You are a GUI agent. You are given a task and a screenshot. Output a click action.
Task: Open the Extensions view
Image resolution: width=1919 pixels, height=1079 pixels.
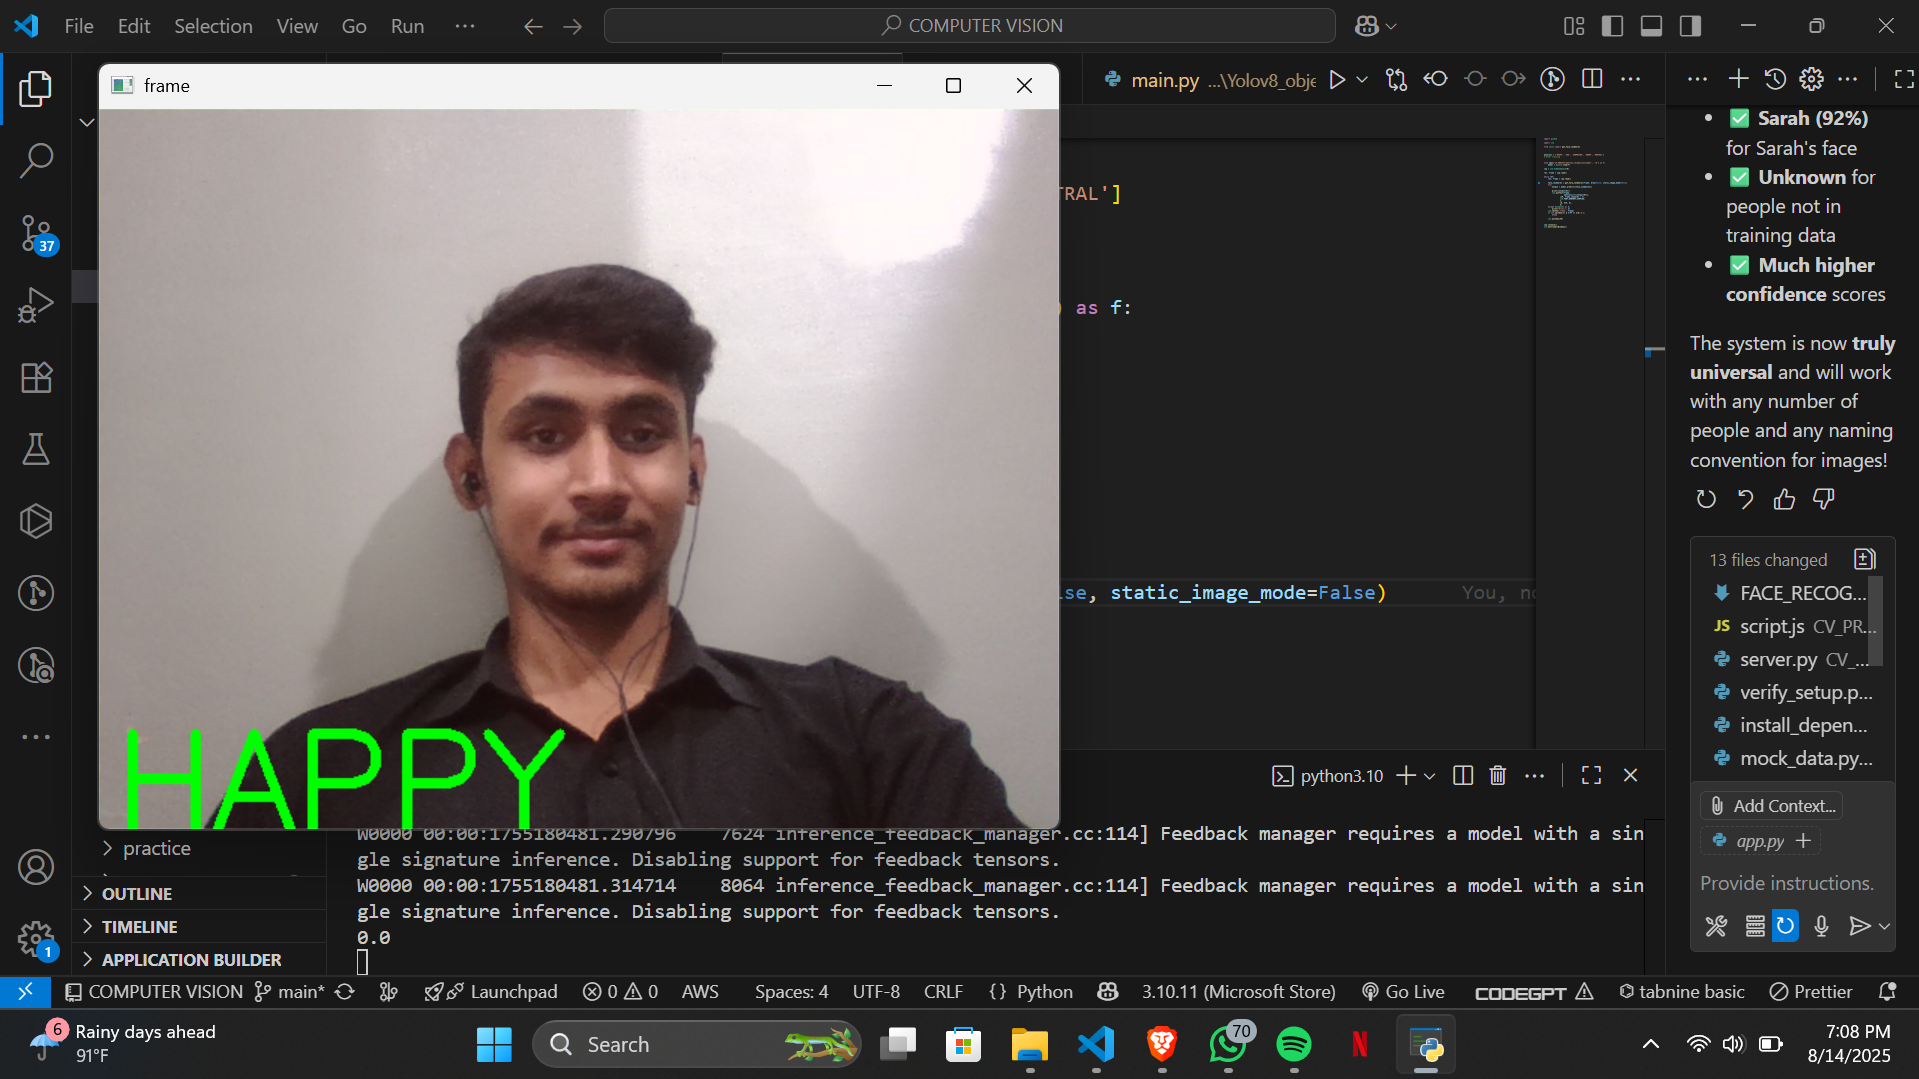(x=36, y=377)
